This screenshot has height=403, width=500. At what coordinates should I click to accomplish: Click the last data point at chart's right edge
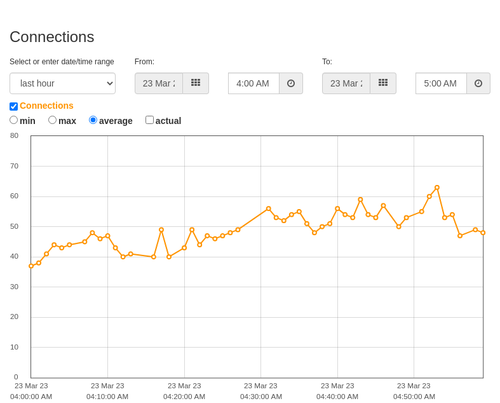click(483, 233)
